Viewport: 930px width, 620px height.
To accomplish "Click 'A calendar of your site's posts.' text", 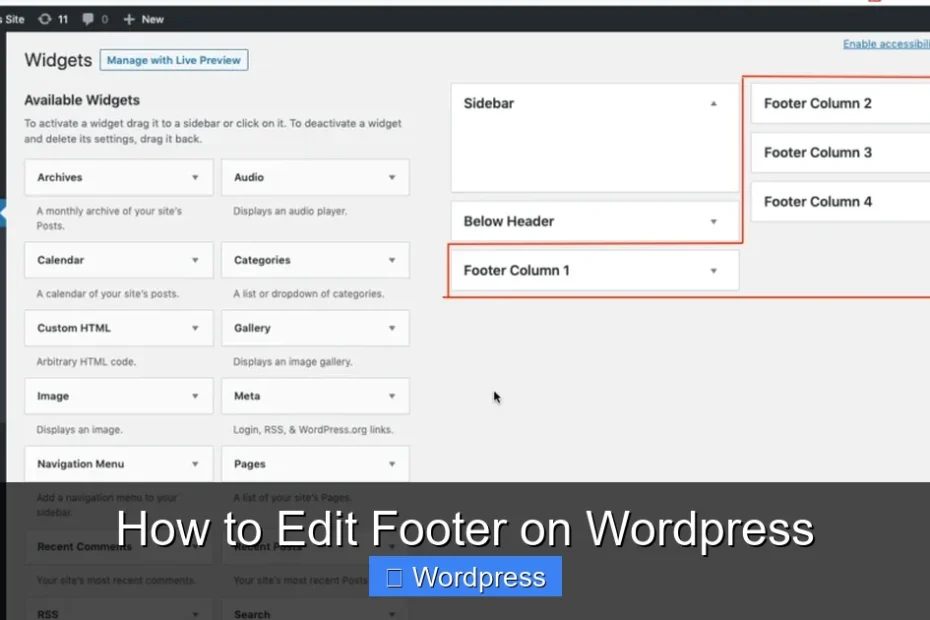I will tap(107, 294).
